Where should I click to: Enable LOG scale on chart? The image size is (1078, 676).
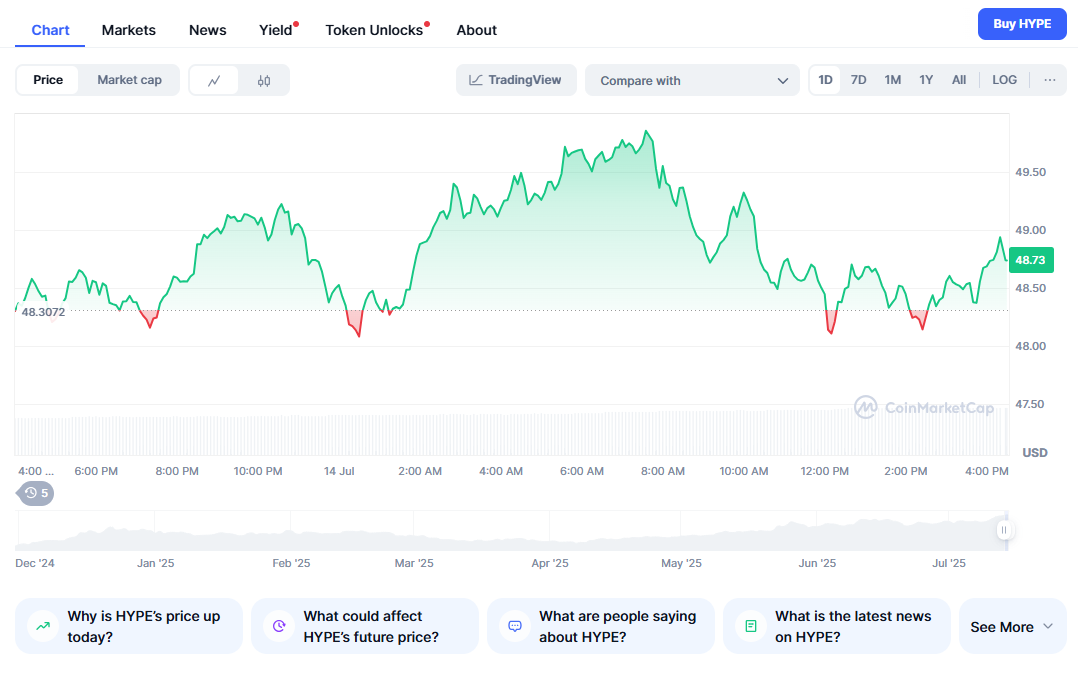(1004, 80)
